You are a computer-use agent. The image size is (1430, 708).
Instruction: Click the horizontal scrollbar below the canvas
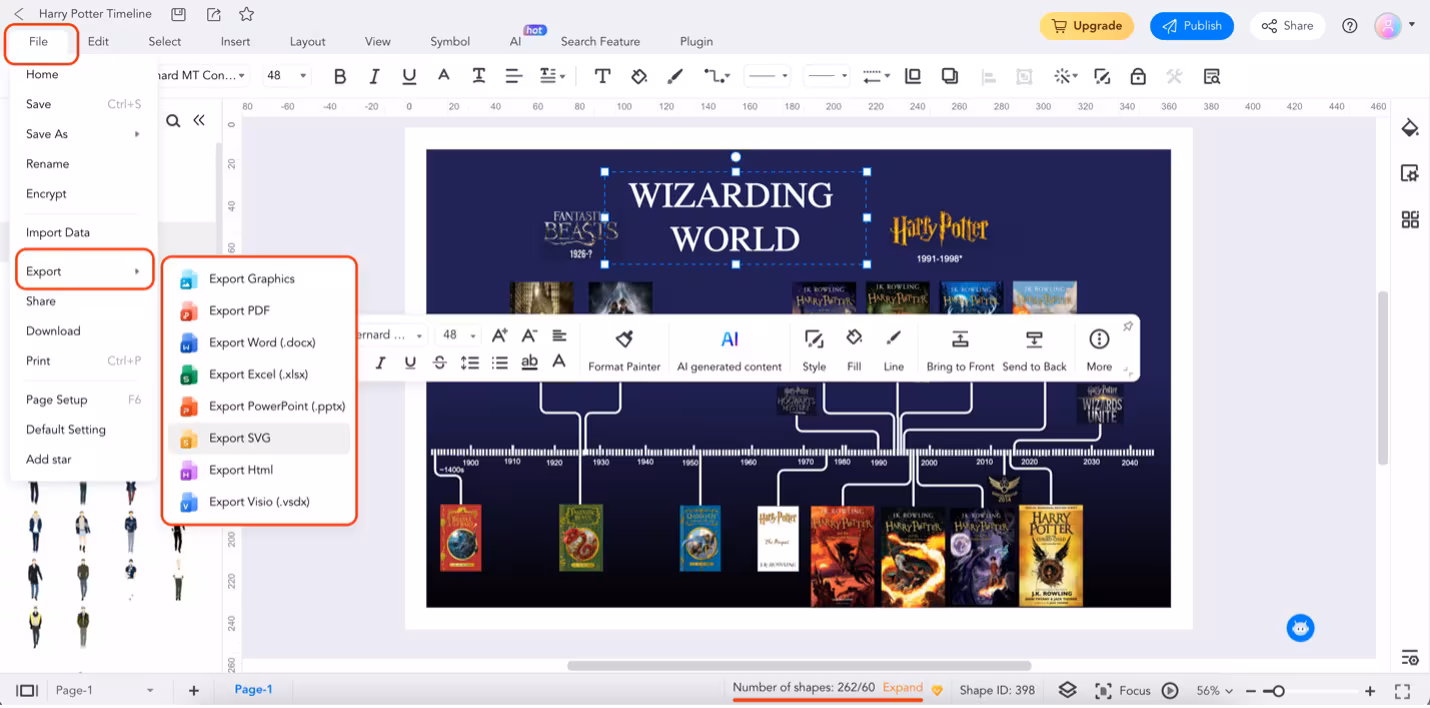(799, 665)
